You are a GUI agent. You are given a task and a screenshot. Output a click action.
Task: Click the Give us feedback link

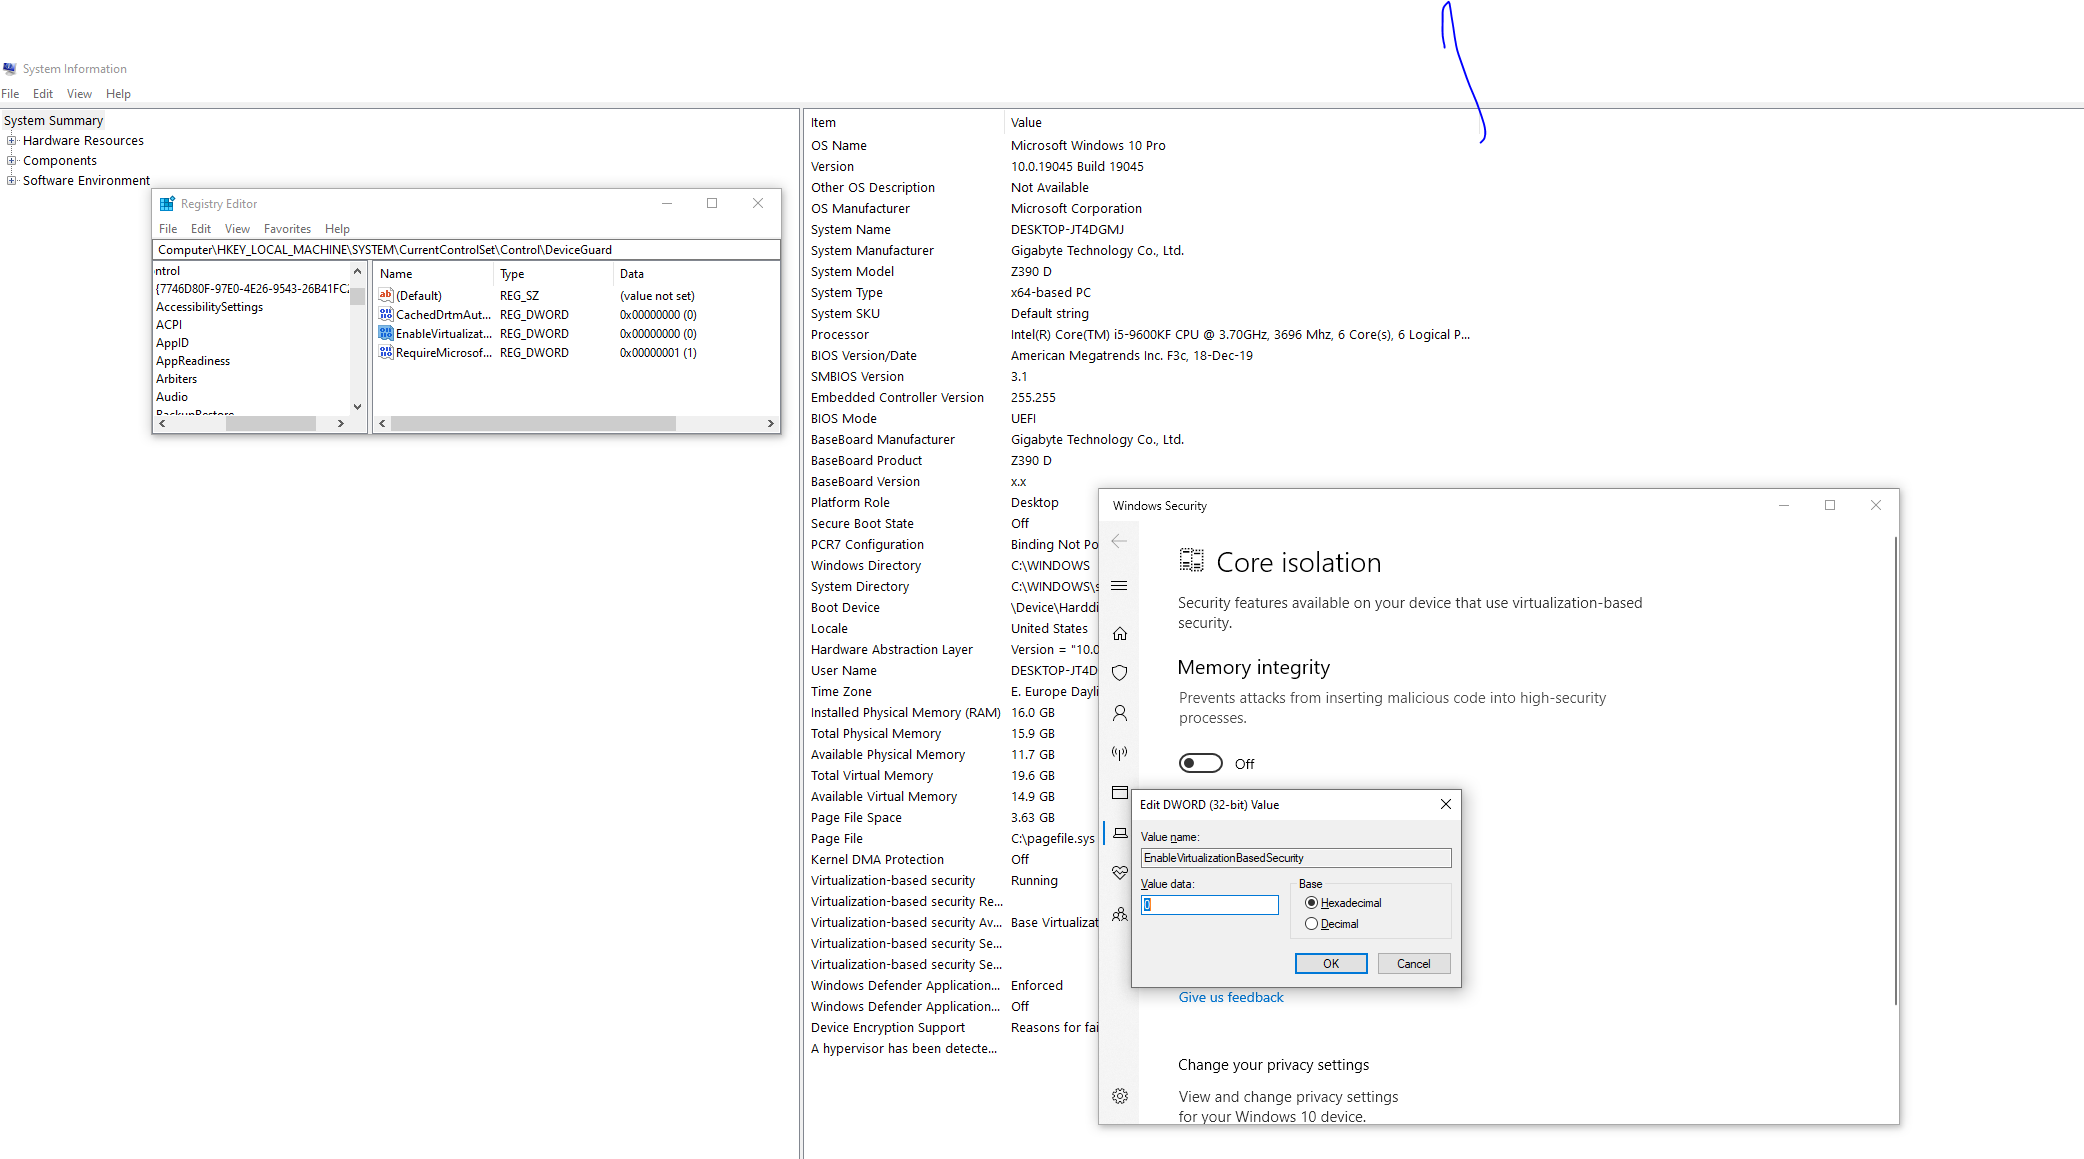coord(1230,997)
